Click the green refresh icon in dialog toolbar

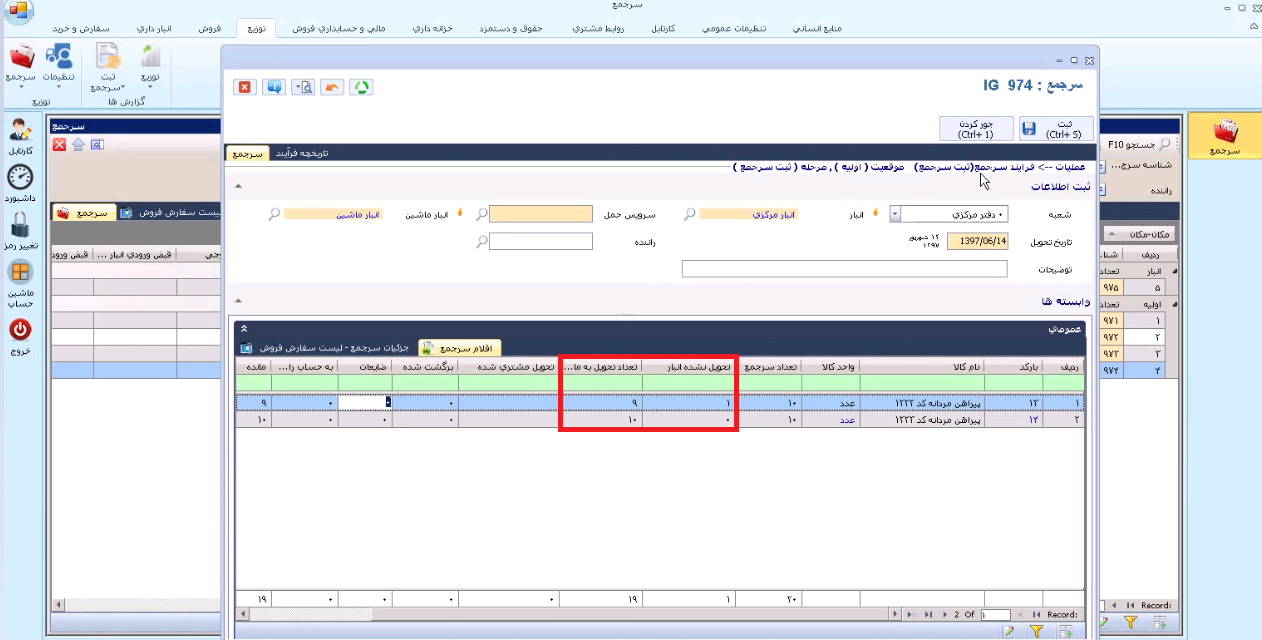pyautogui.click(x=361, y=87)
